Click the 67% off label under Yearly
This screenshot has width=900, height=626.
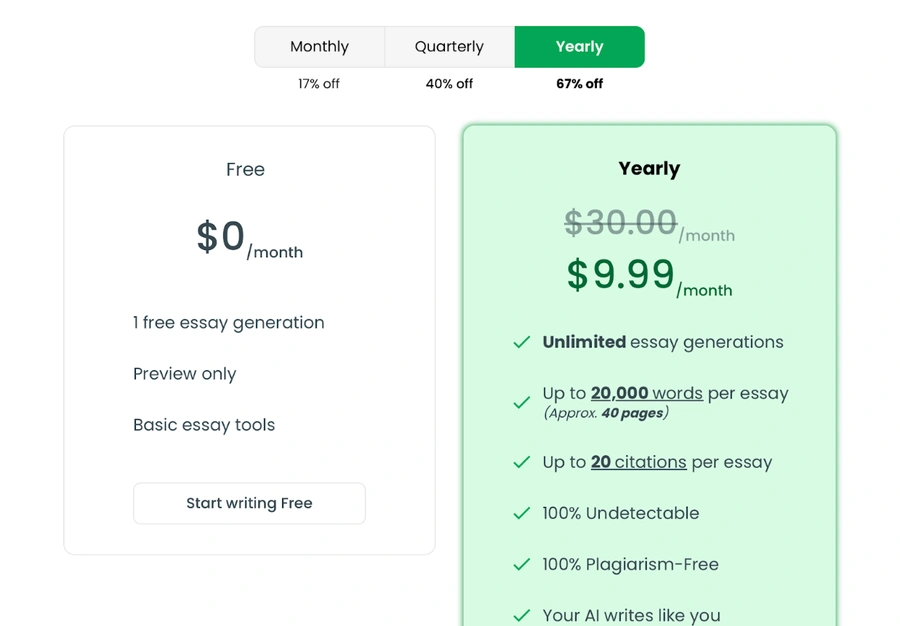tap(579, 84)
